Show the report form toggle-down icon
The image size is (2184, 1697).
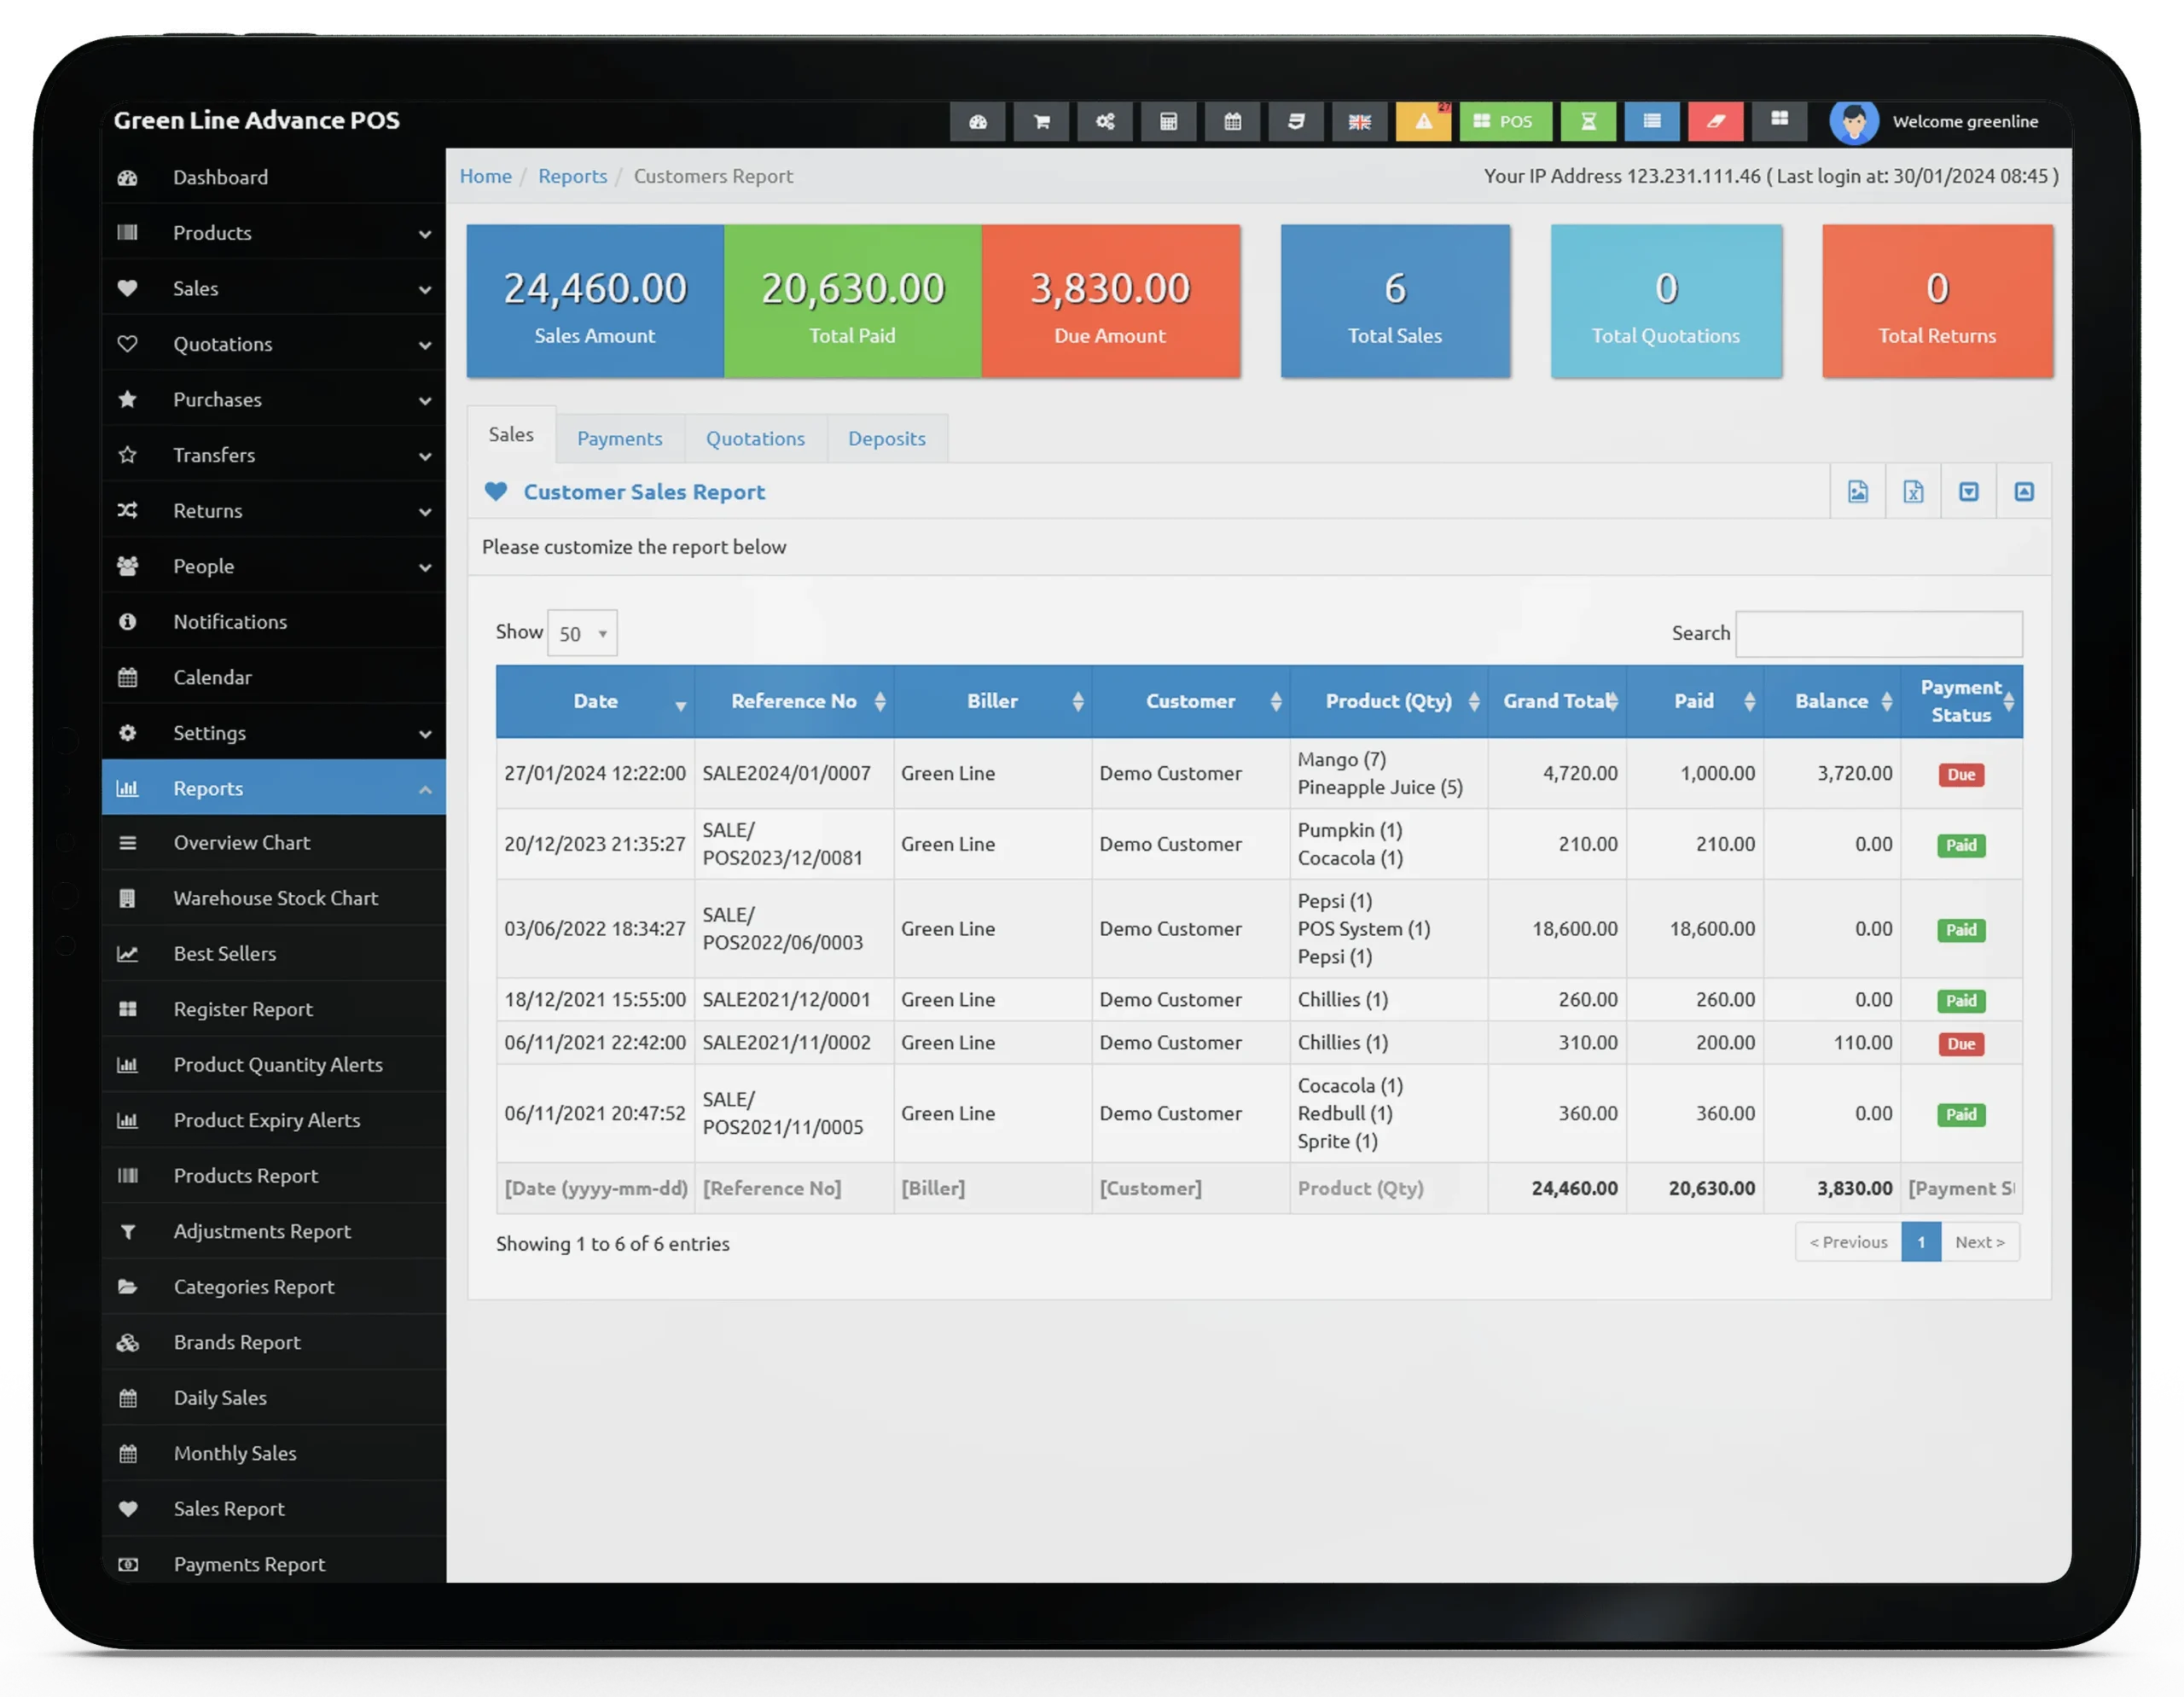point(1968,491)
